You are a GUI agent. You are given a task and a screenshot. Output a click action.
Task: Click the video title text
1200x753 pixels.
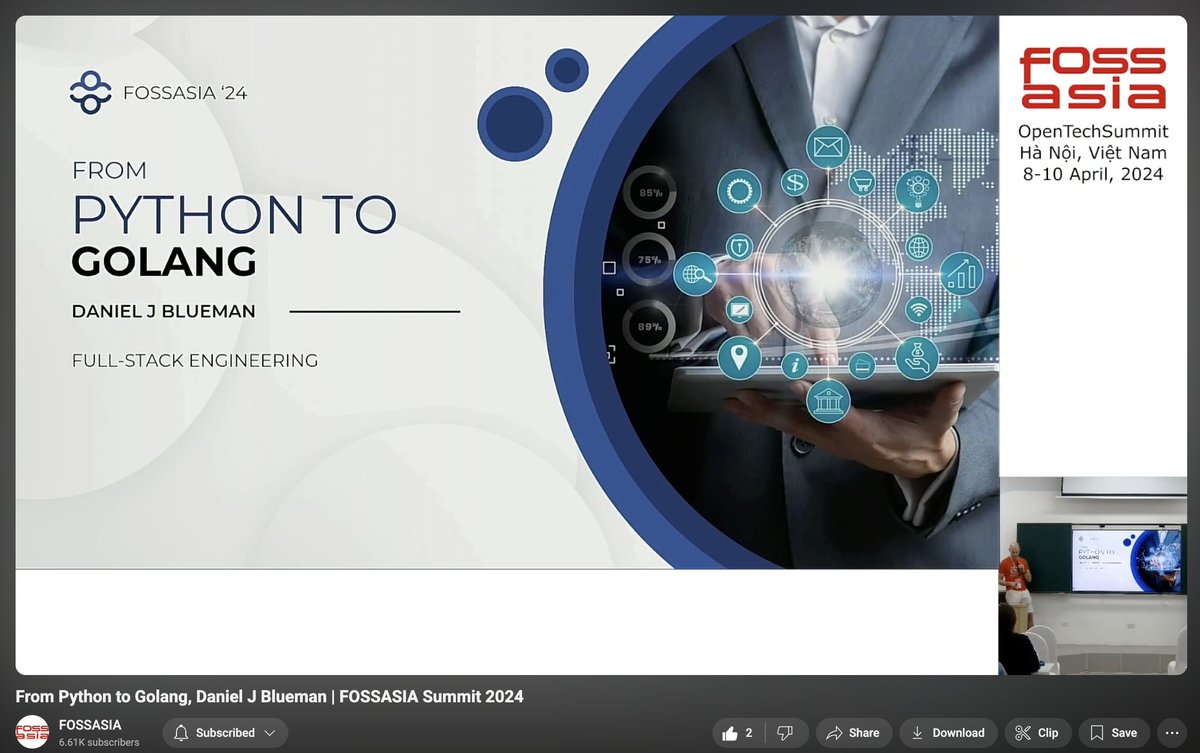[269, 697]
